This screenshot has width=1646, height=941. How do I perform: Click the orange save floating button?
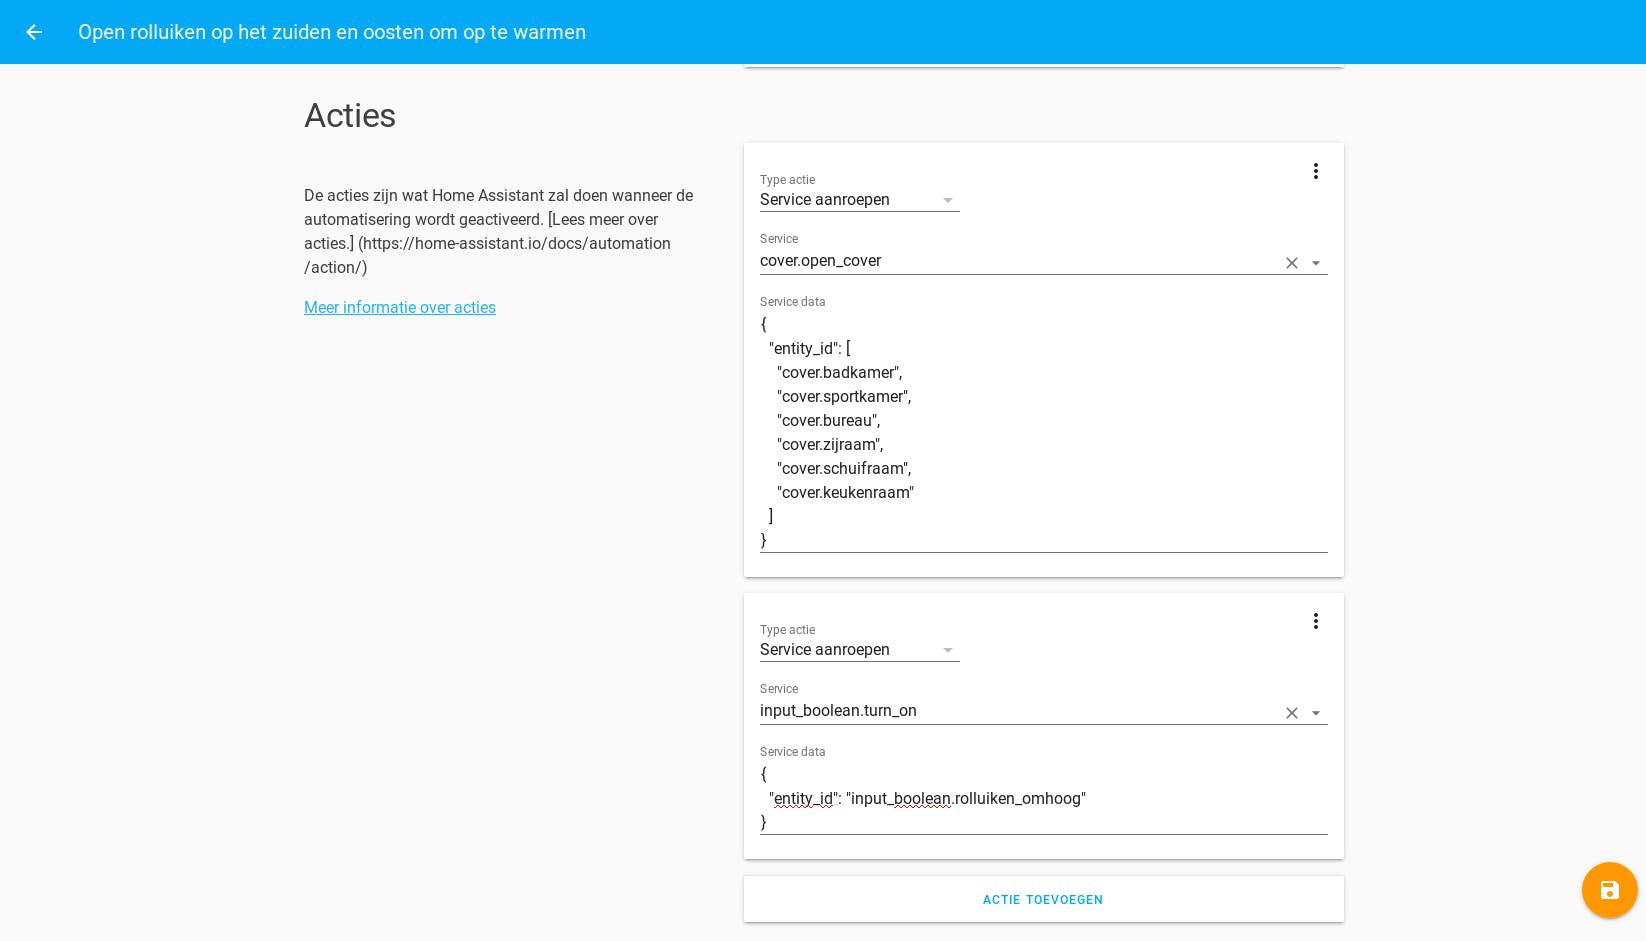click(x=1609, y=890)
